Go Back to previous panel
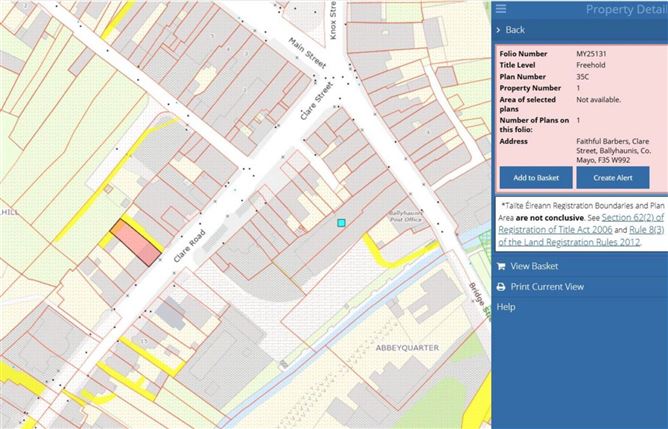The height and width of the screenshot is (429, 668). [515, 30]
